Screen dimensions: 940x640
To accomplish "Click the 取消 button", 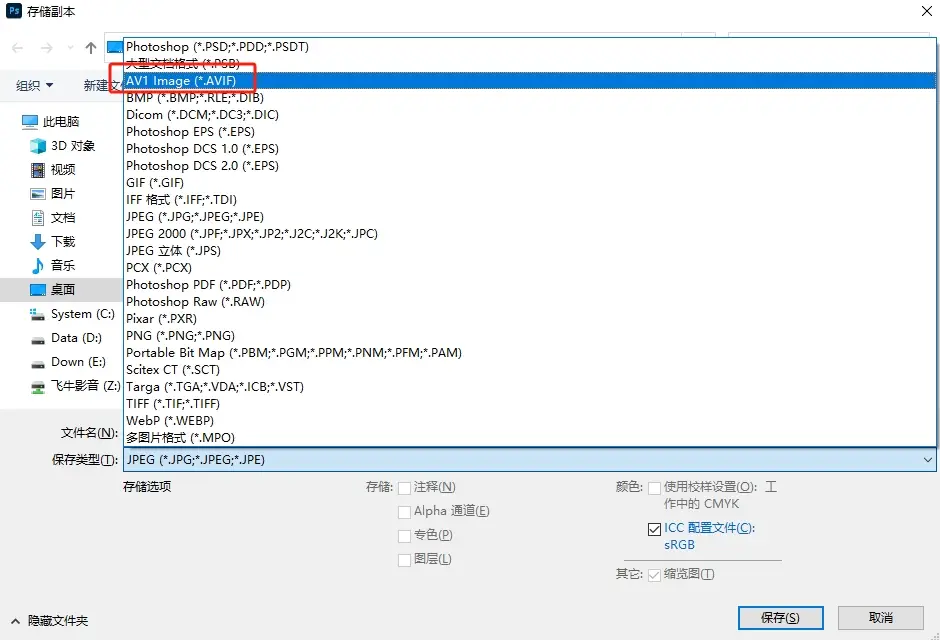I will click(881, 618).
